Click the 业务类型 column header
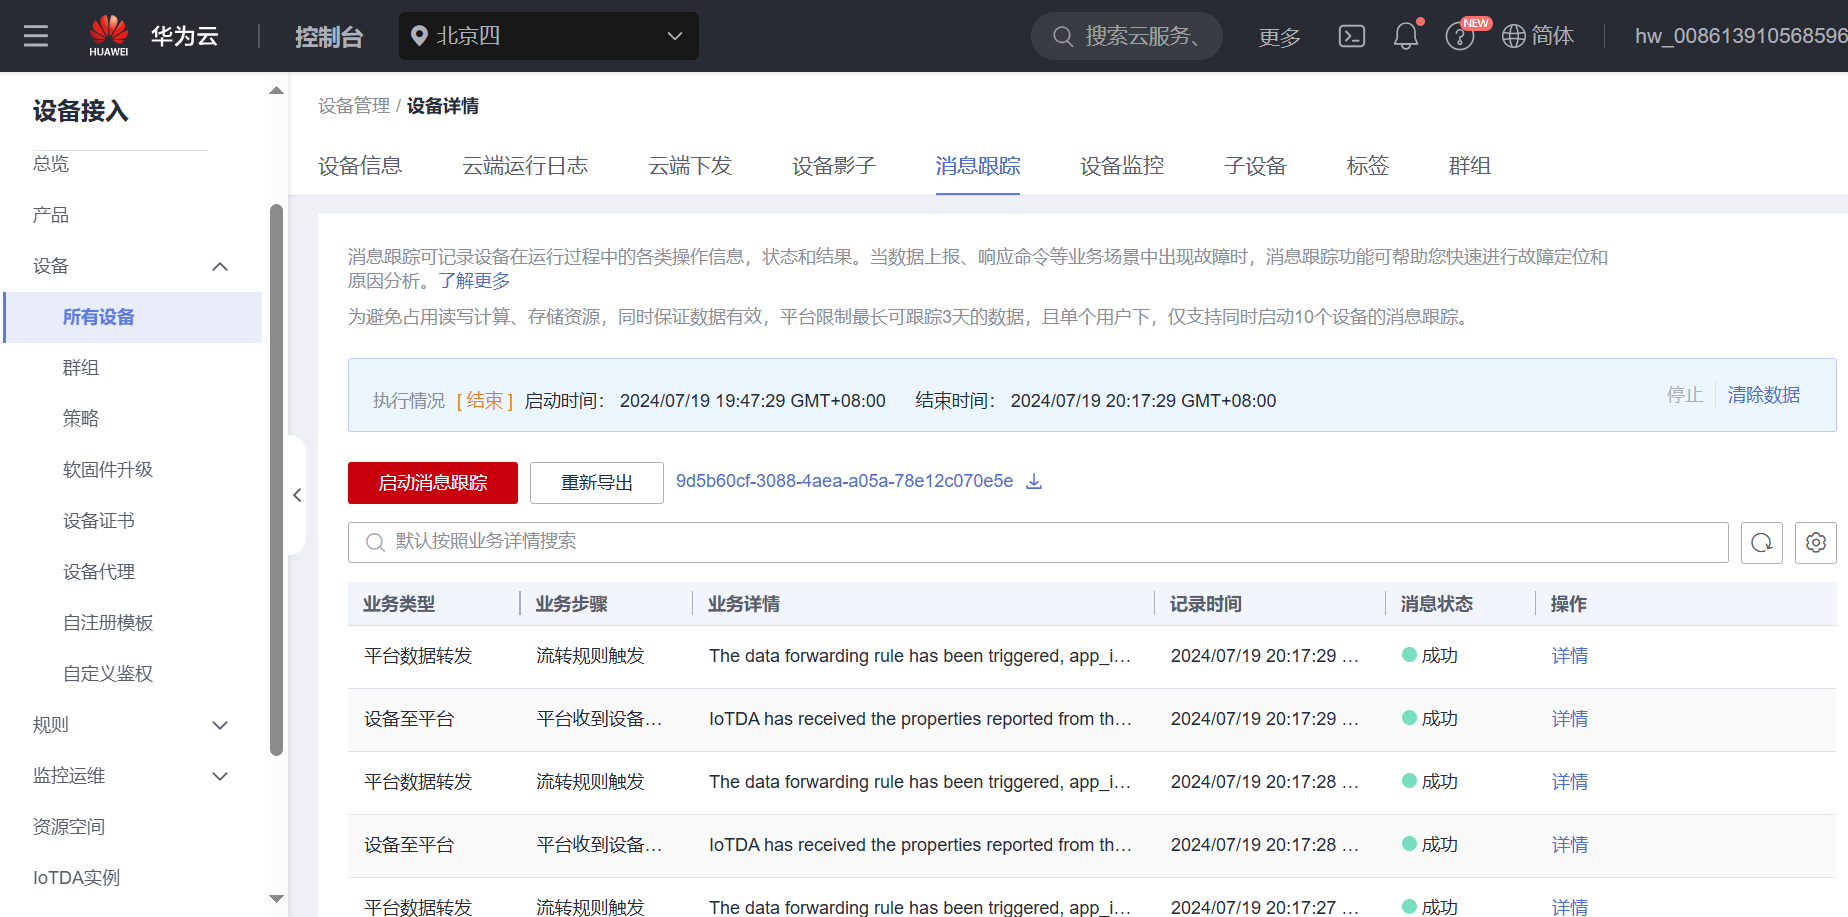Screen dimensions: 1848x917 click(x=399, y=604)
